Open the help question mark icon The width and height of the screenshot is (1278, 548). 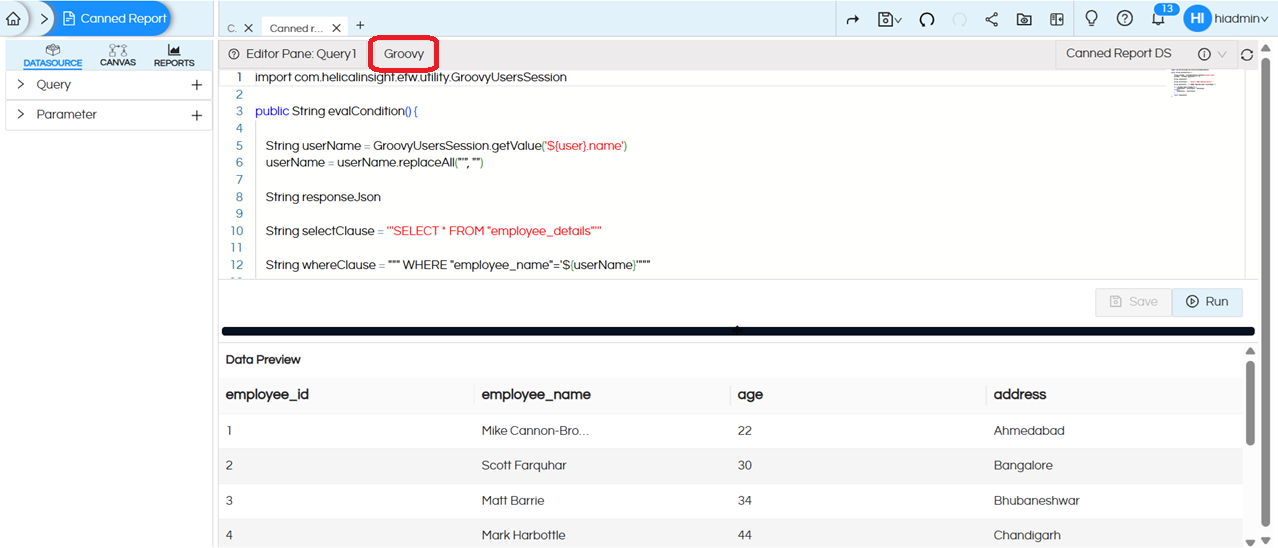coord(1124,19)
